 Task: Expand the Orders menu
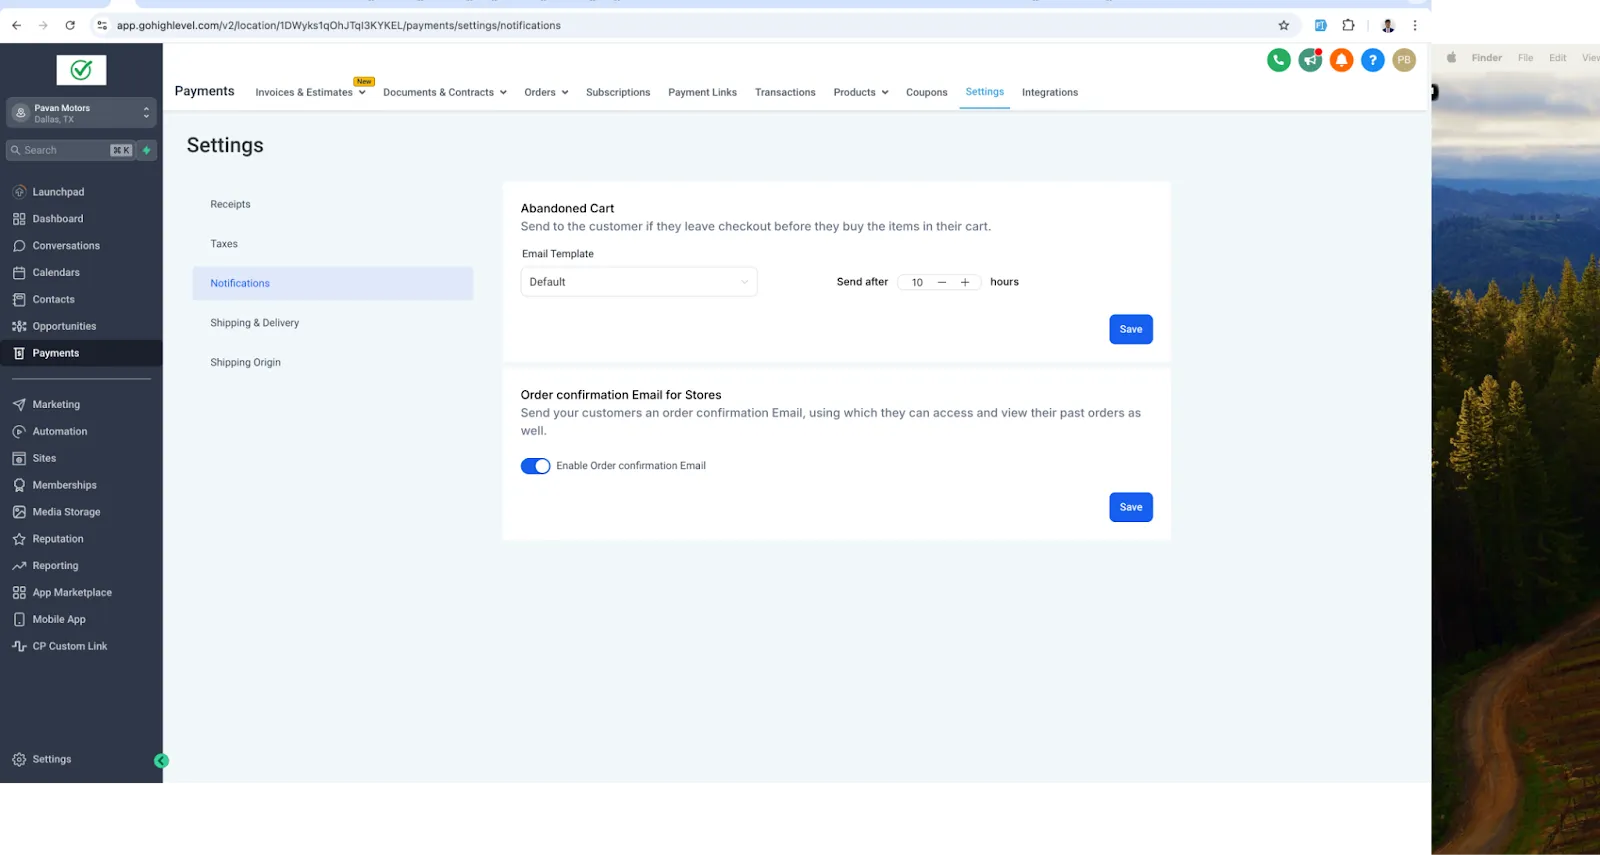(546, 92)
